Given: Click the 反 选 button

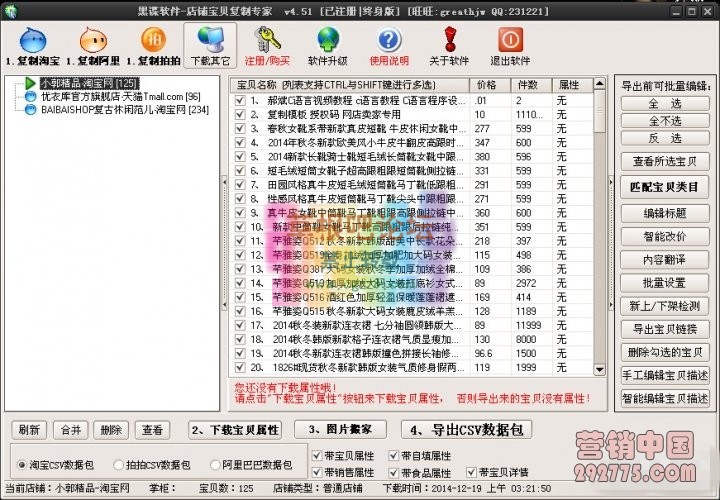Looking at the screenshot, I should (x=664, y=138).
